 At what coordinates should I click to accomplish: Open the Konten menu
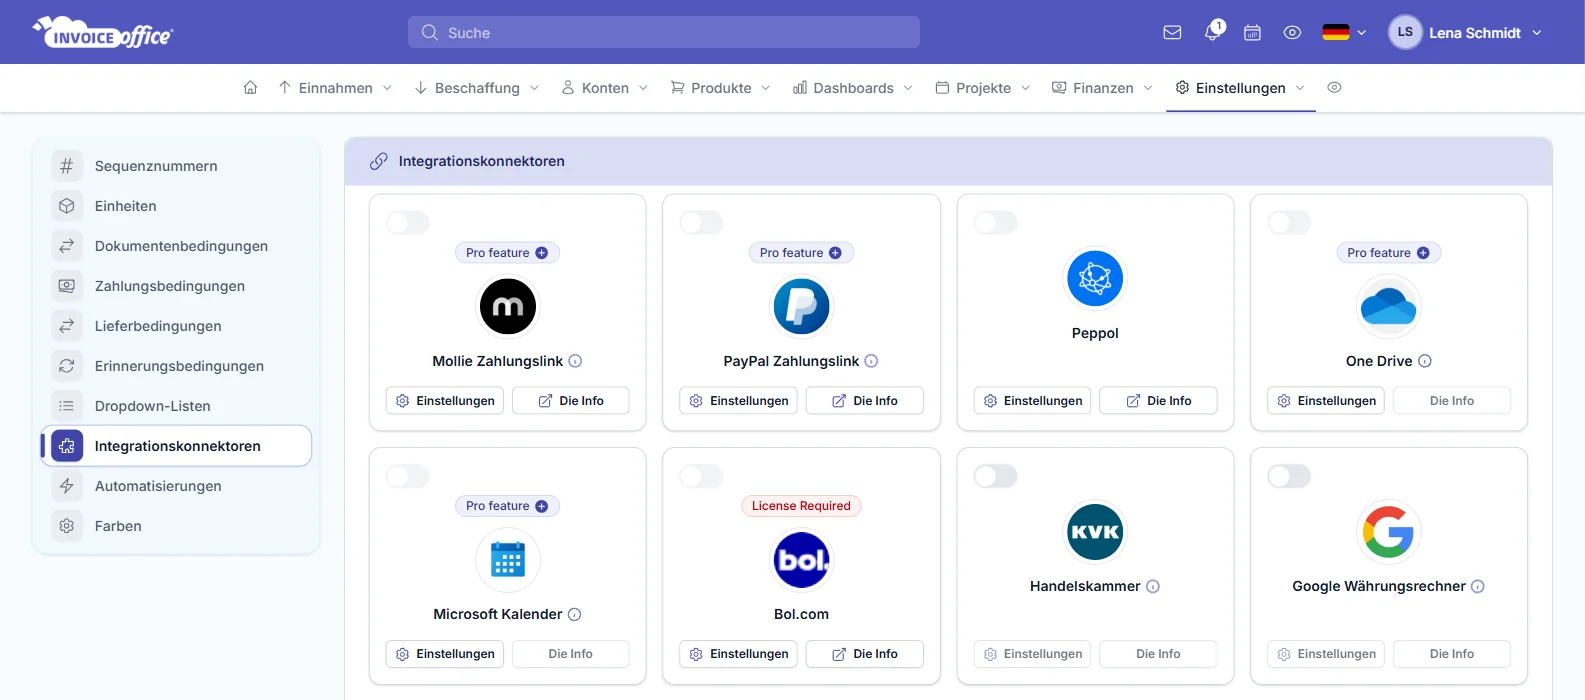[x=605, y=88]
